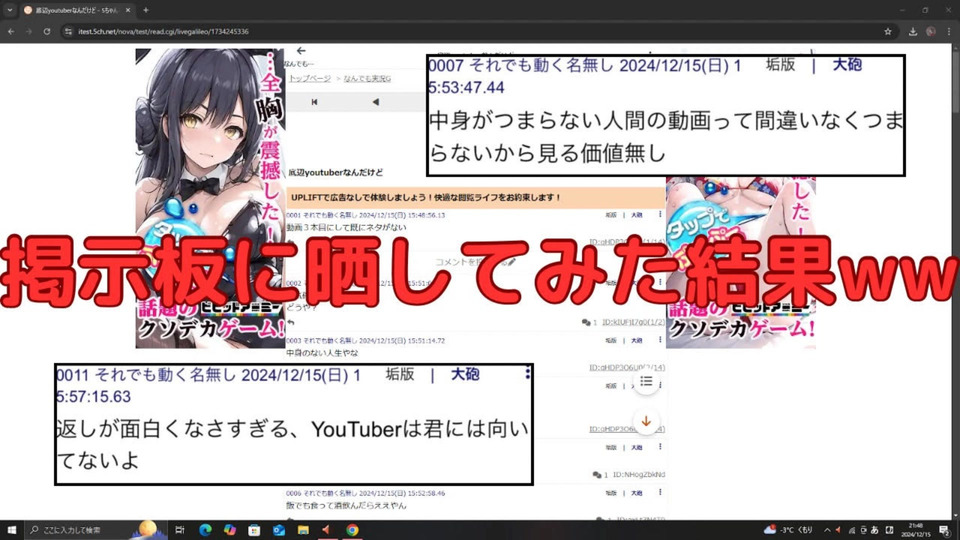
Task: Open Outlook from taskbar
Action: click(x=279, y=530)
